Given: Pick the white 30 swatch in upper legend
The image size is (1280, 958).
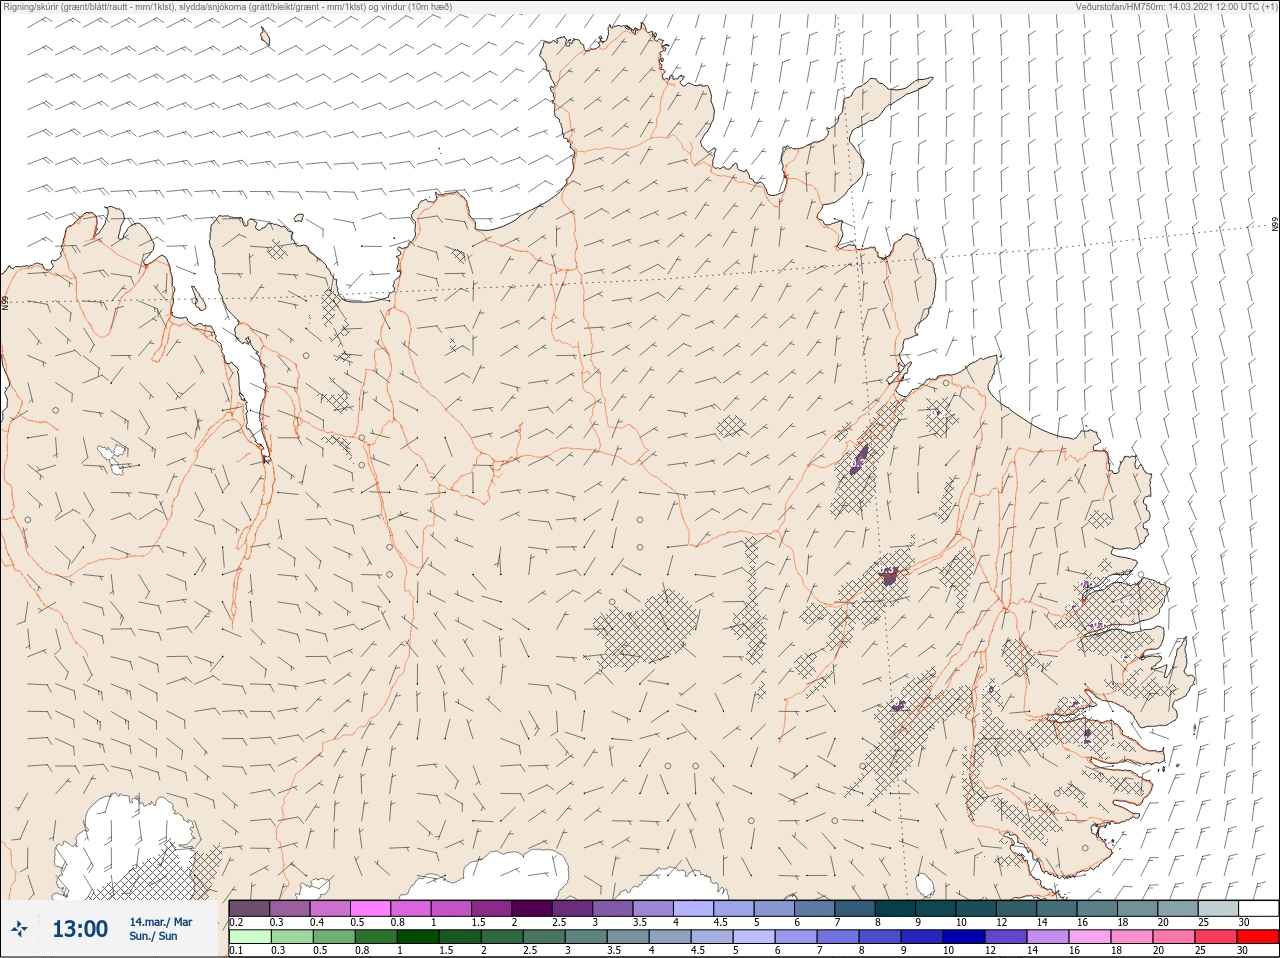Looking at the screenshot, I should coord(1258,908).
